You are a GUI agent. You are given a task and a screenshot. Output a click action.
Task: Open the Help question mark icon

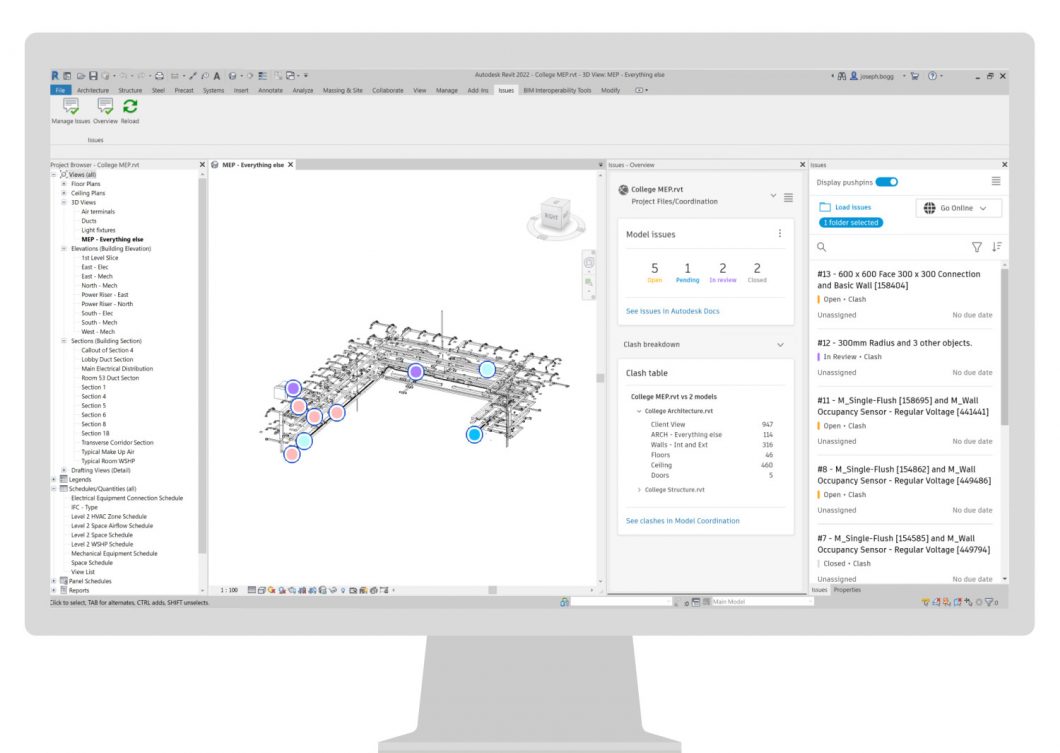pos(932,76)
